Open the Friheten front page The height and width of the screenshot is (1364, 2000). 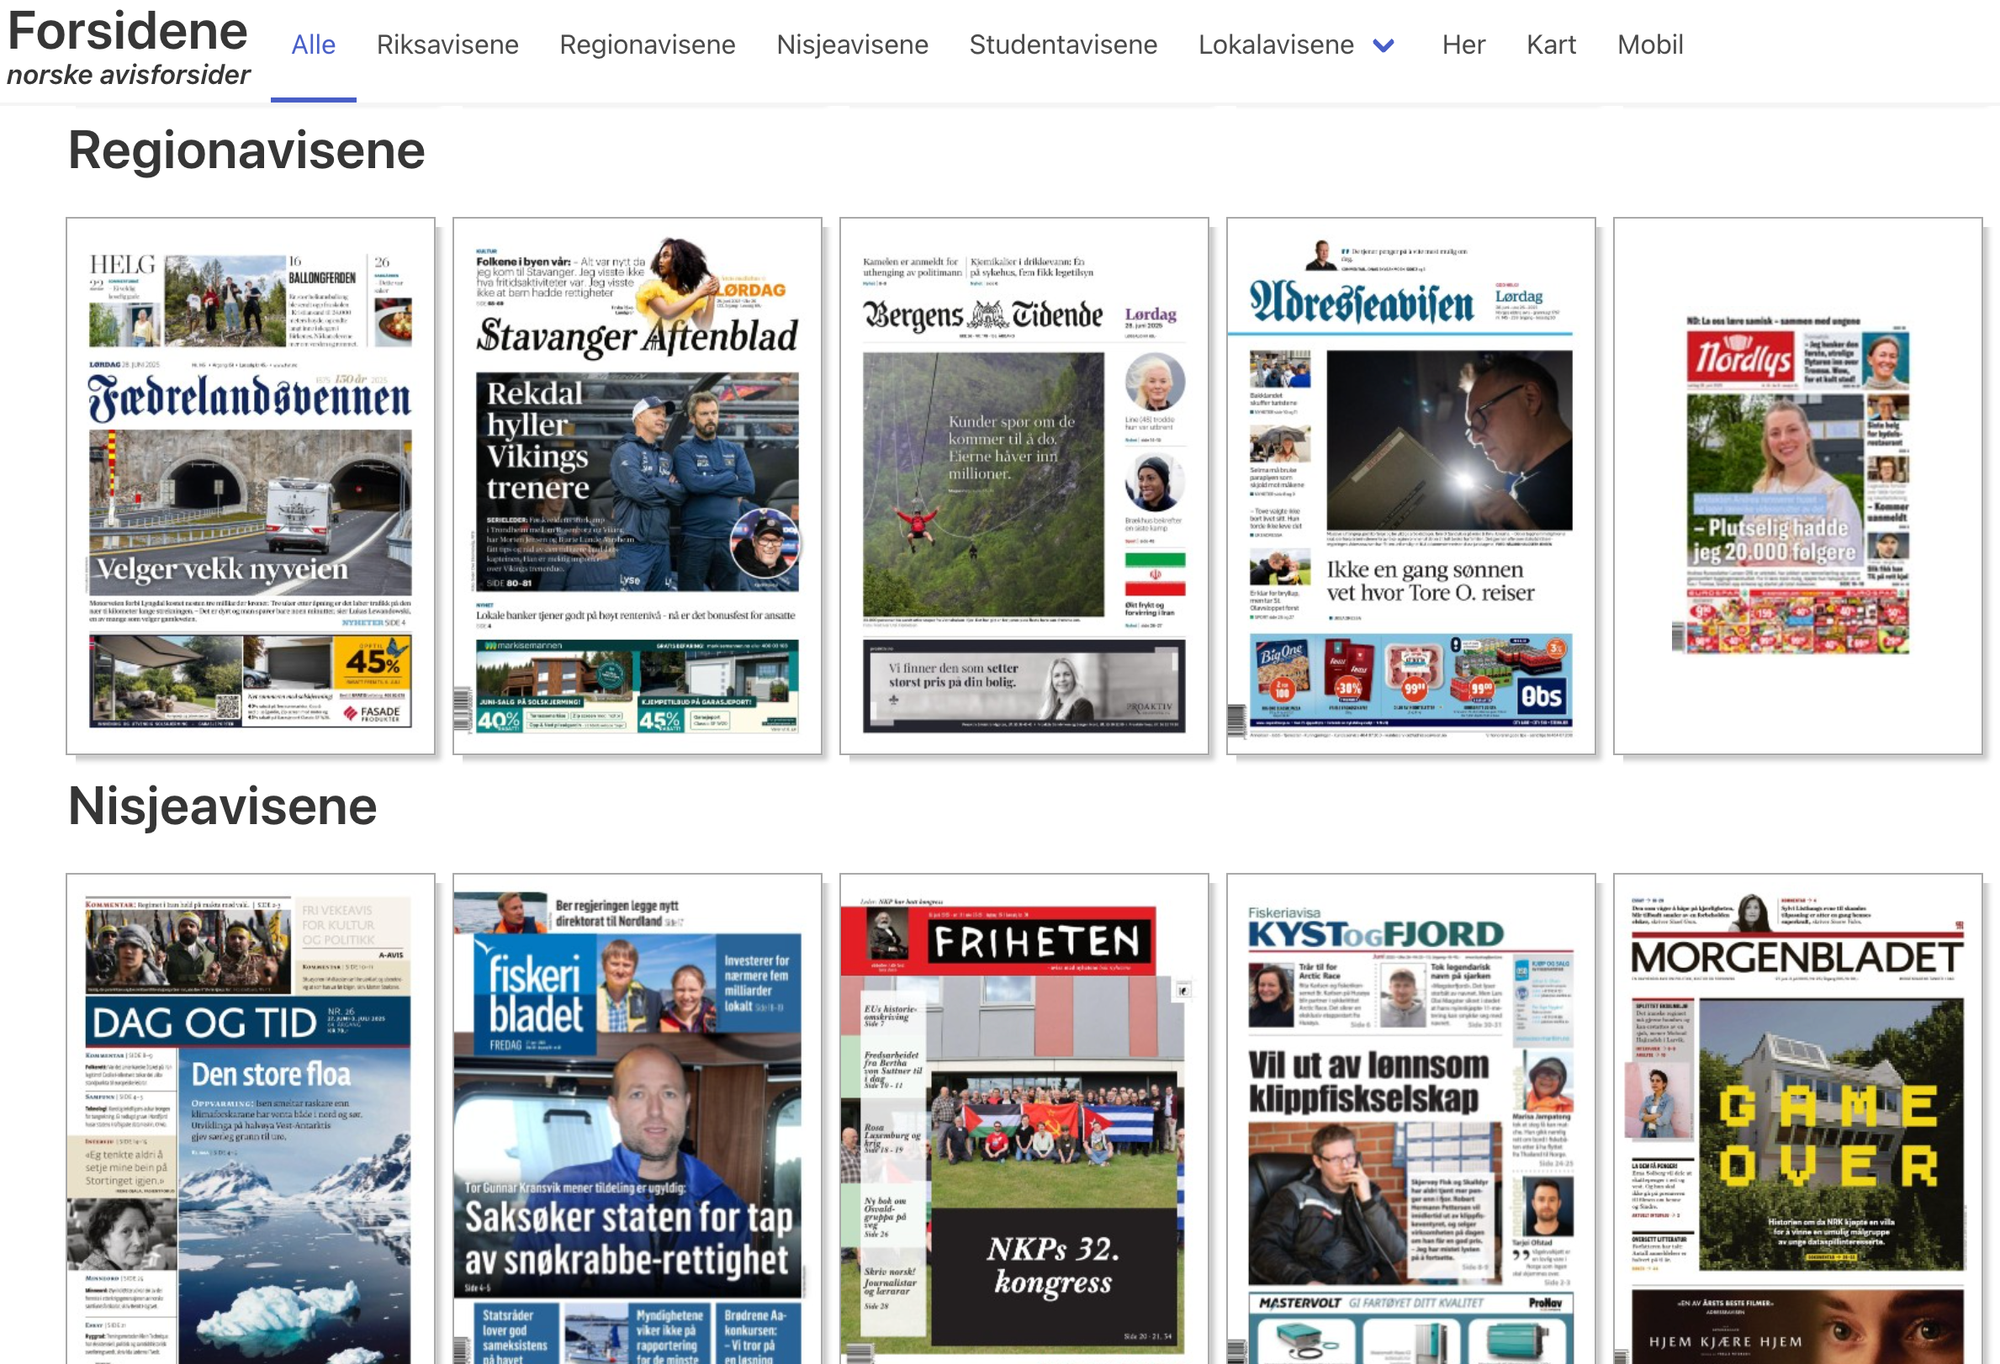click(1024, 1119)
